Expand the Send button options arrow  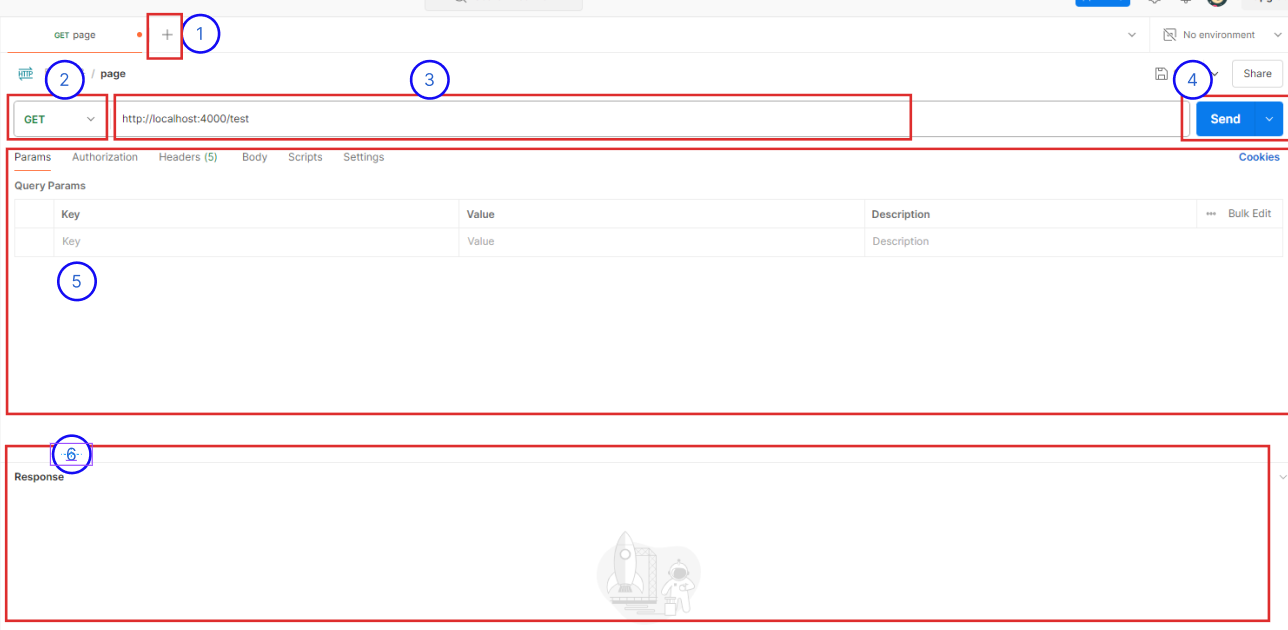[x=1269, y=119]
